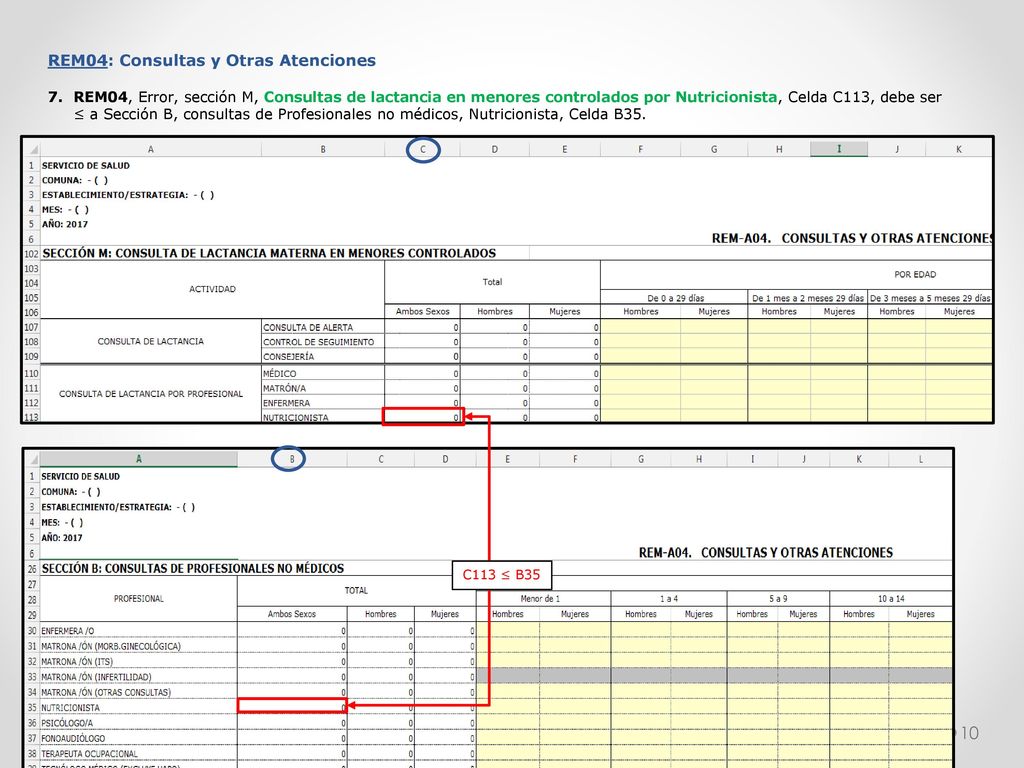The height and width of the screenshot is (768, 1024).
Task: Click the 'REM-A04. CONSULTAS Y OTRAS ATENCIONES' title in Sección B sheet
Action: click(x=765, y=552)
